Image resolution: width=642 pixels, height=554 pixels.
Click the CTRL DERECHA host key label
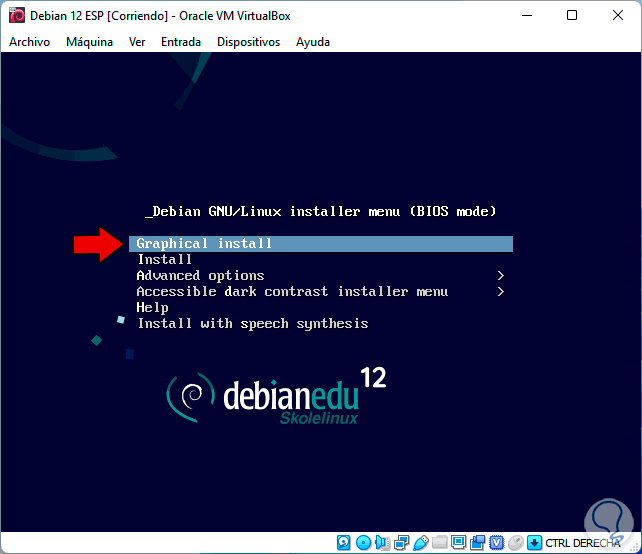click(583, 543)
